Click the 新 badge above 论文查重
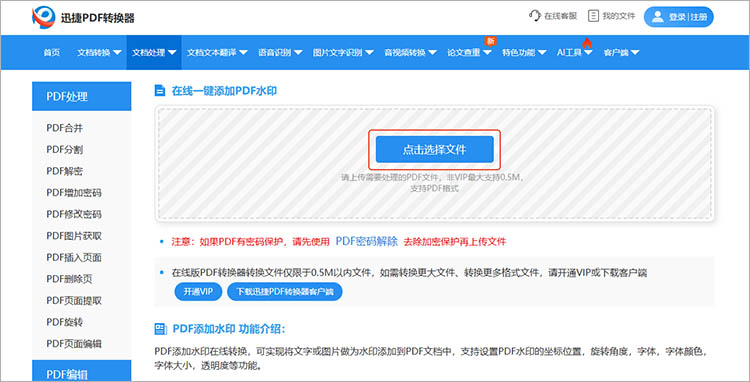This screenshot has width=750, height=382. coord(489,40)
